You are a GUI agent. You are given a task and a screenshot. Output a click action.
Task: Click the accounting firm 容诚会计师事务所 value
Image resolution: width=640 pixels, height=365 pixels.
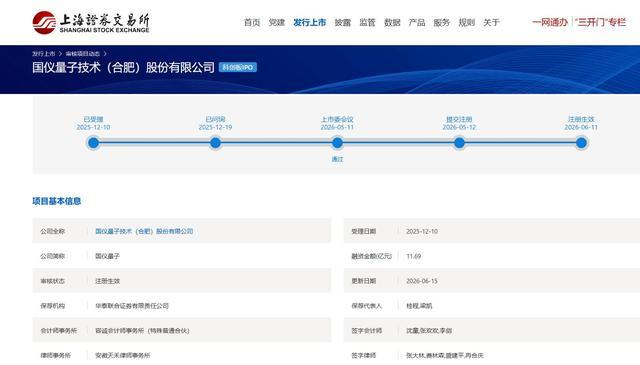click(142, 330)
